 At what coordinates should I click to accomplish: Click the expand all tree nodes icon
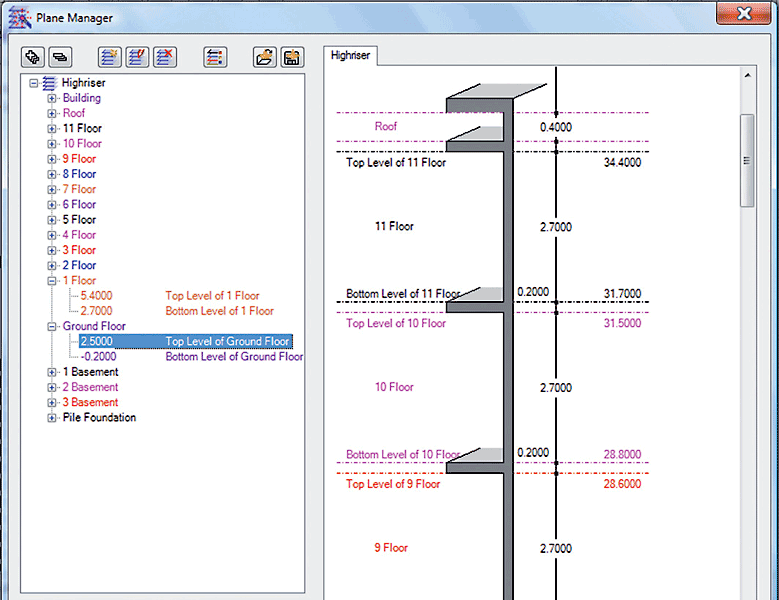pos(33,57)
